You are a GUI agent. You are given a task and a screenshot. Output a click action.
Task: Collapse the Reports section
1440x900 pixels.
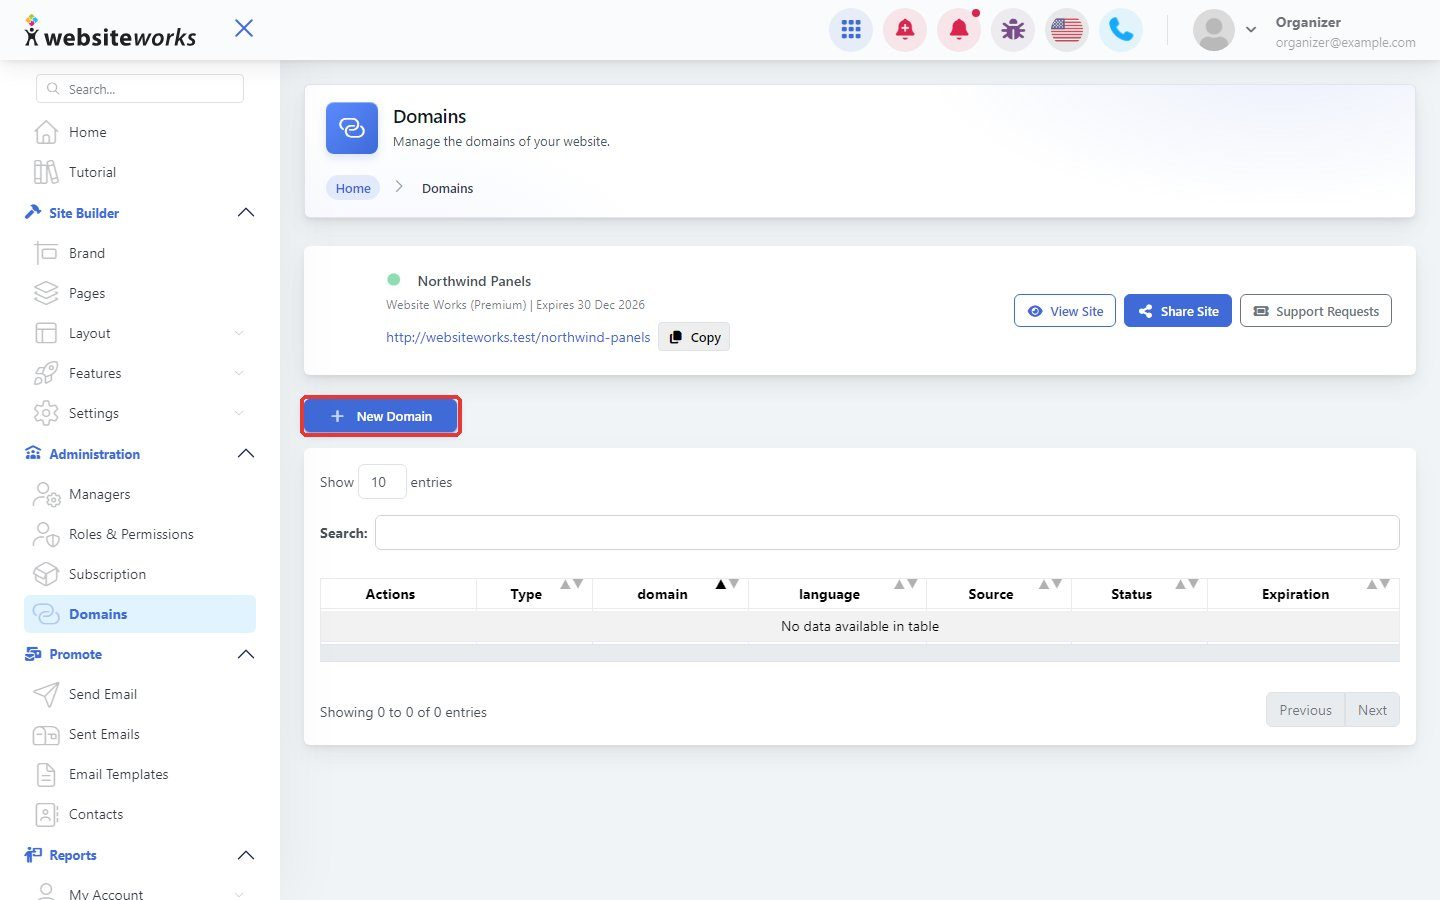[x=246, y=855]
